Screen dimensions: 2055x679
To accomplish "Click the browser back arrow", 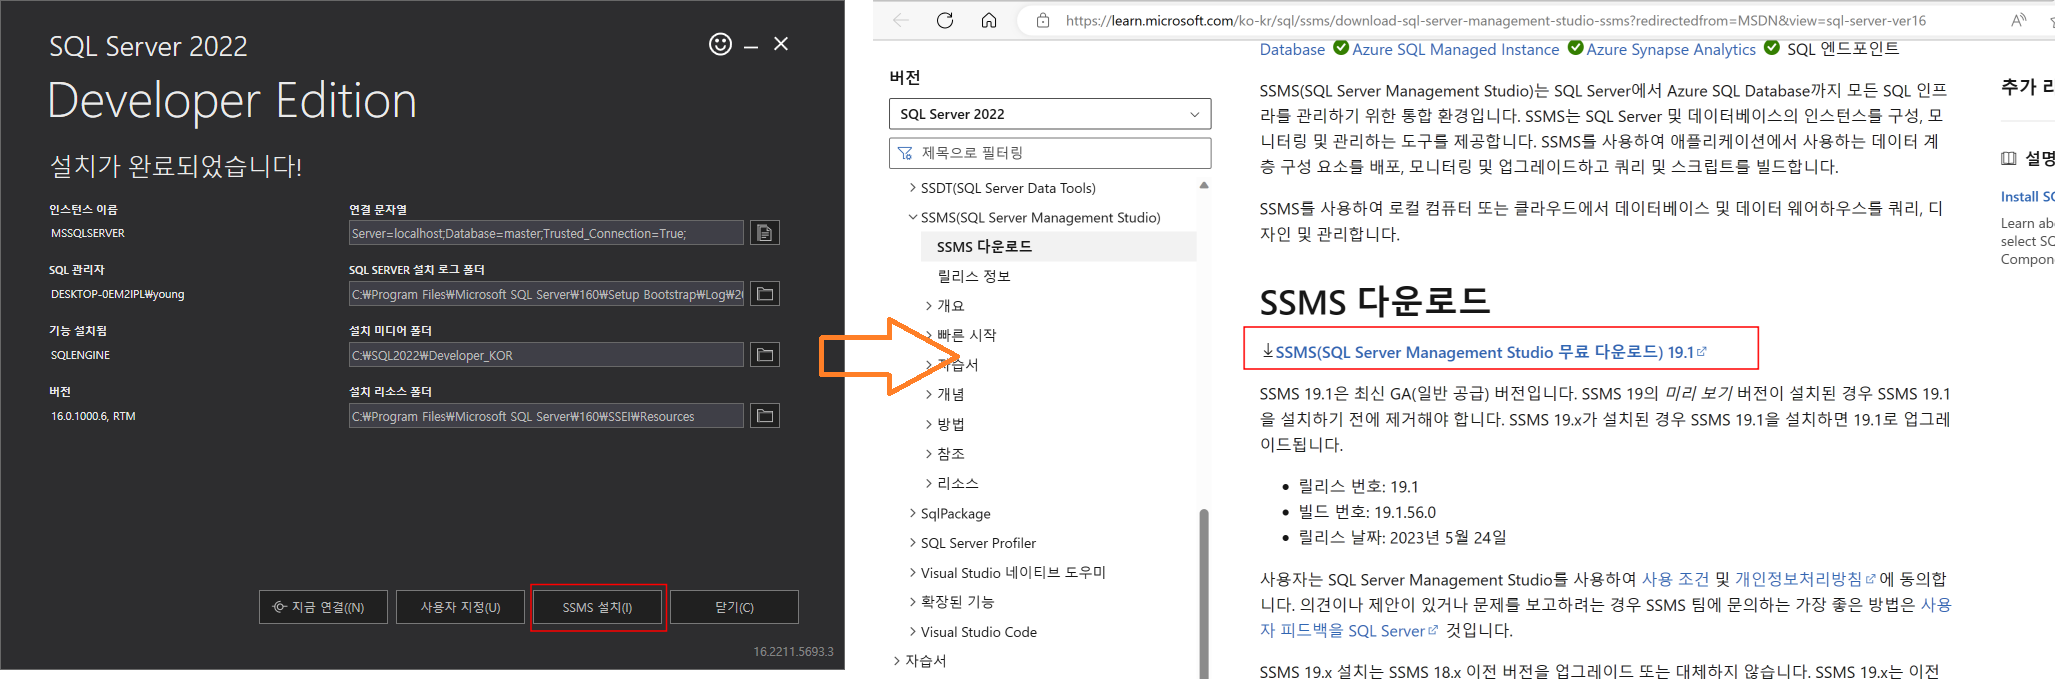I will (x=901, y=20).
